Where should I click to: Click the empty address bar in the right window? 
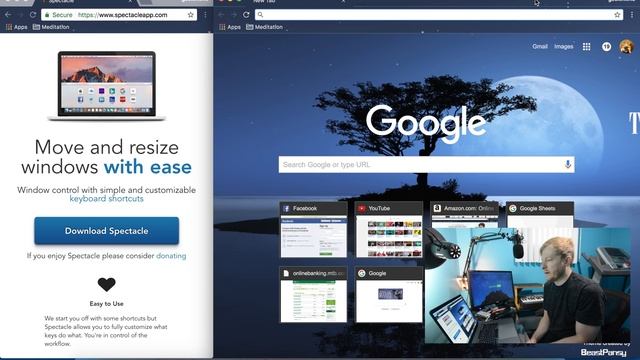point(439,15)
